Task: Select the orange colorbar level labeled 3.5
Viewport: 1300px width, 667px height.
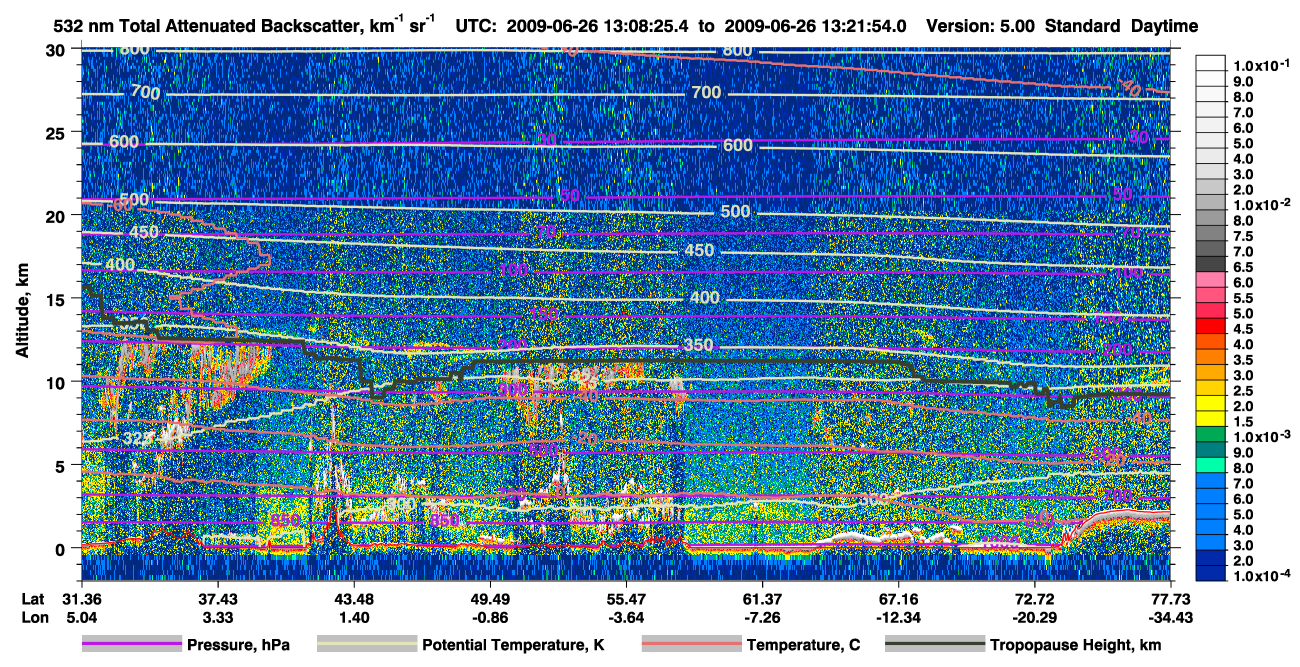Action: tap(1211, 357)
